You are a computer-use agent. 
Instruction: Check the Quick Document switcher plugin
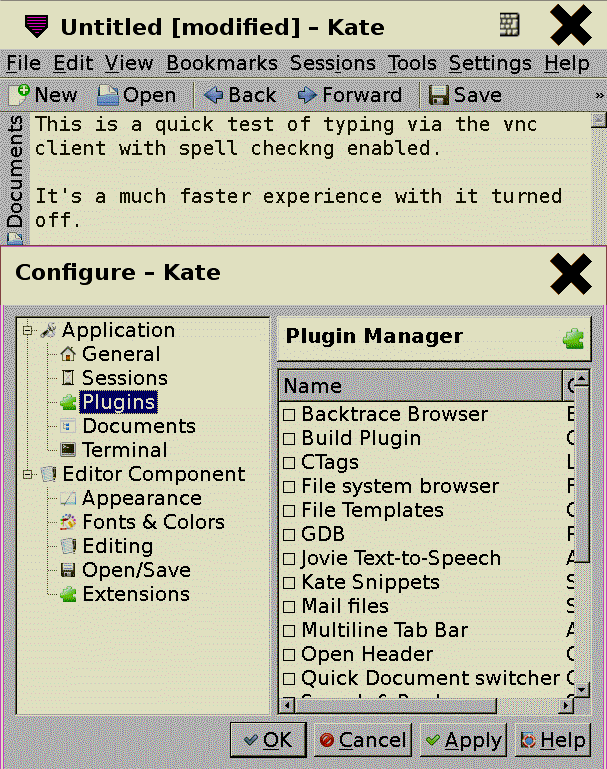289,678
